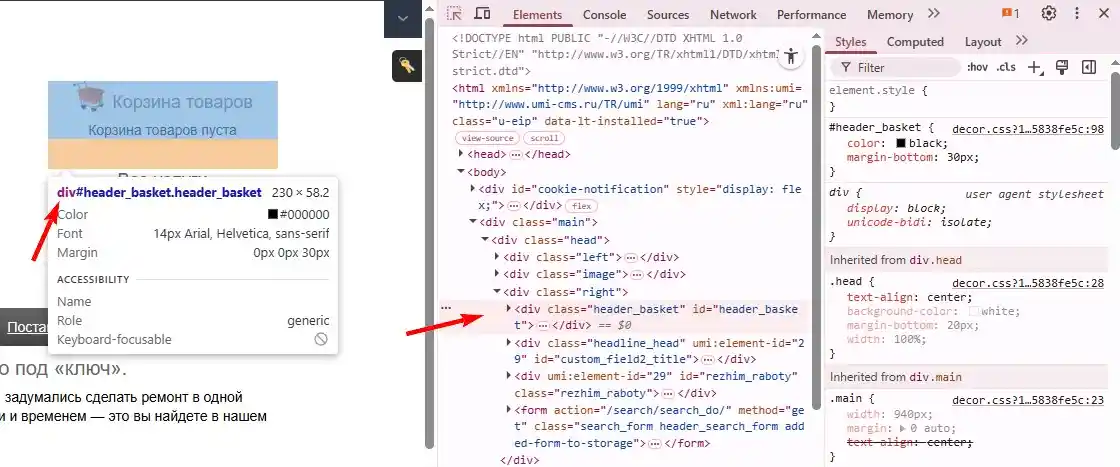Expand the header_basket div node
This screenshot has height=467, width=1120.
click(509, 309)
